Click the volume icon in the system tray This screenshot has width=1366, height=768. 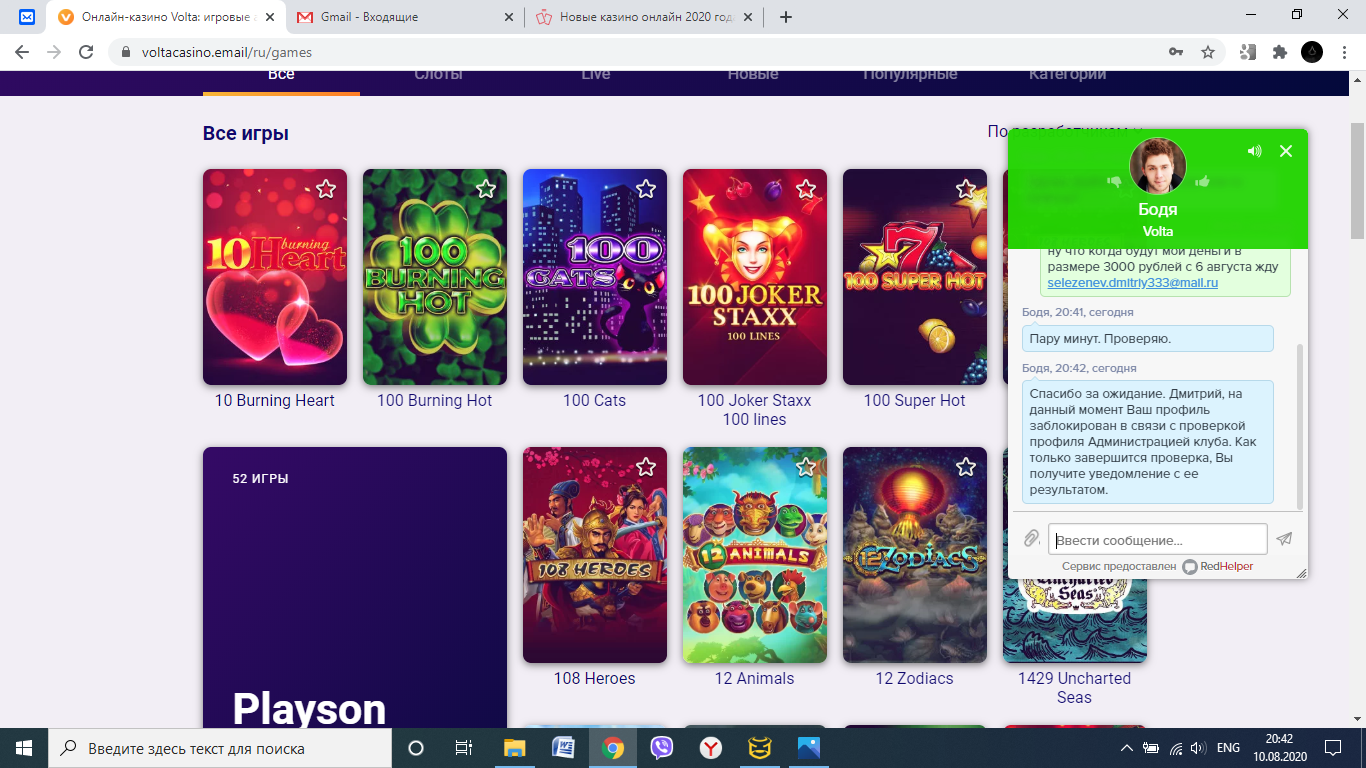point(1198,748)
